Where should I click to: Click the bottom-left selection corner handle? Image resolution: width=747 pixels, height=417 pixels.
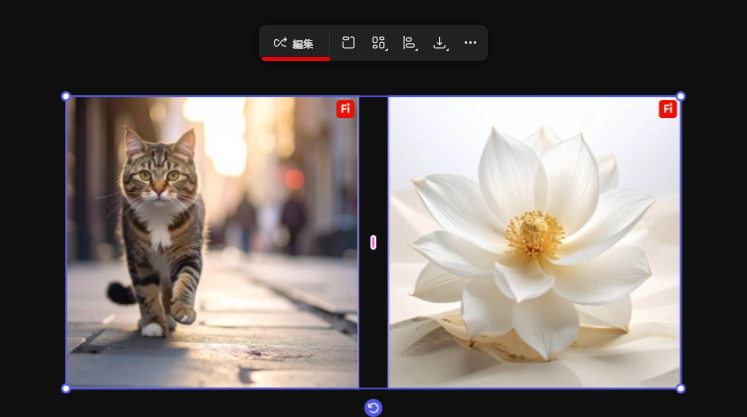(66, 388)
